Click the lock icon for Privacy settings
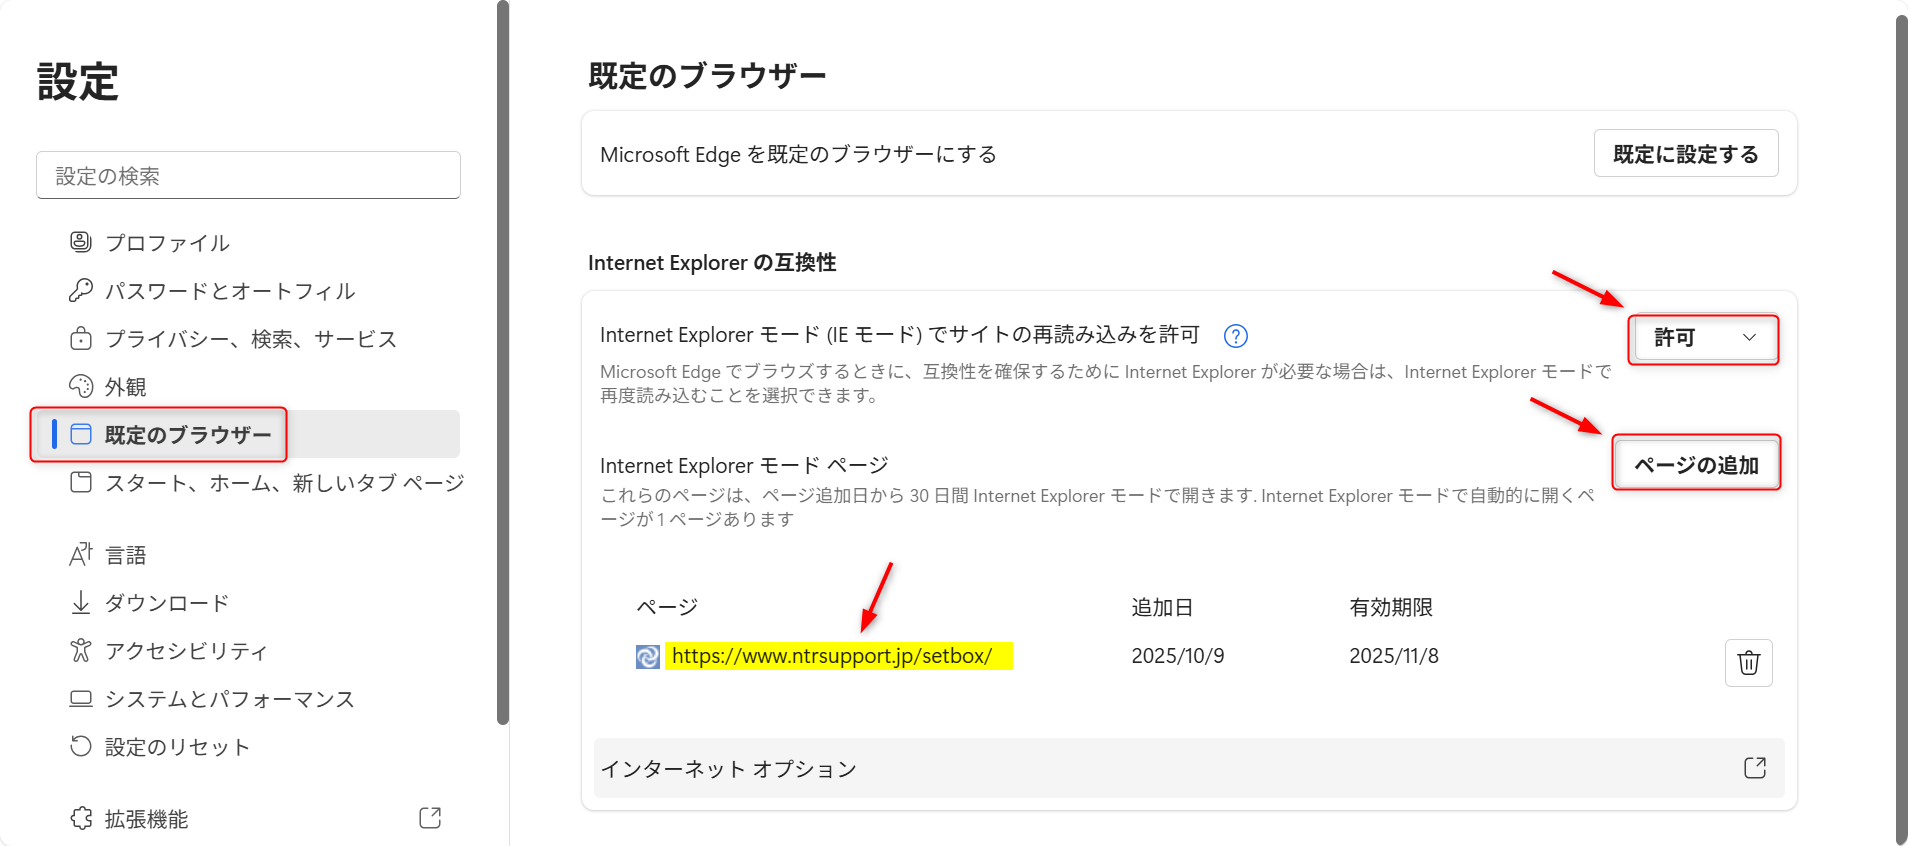Viewport: 1908px width, 846px height. click(x=81, y=338)
